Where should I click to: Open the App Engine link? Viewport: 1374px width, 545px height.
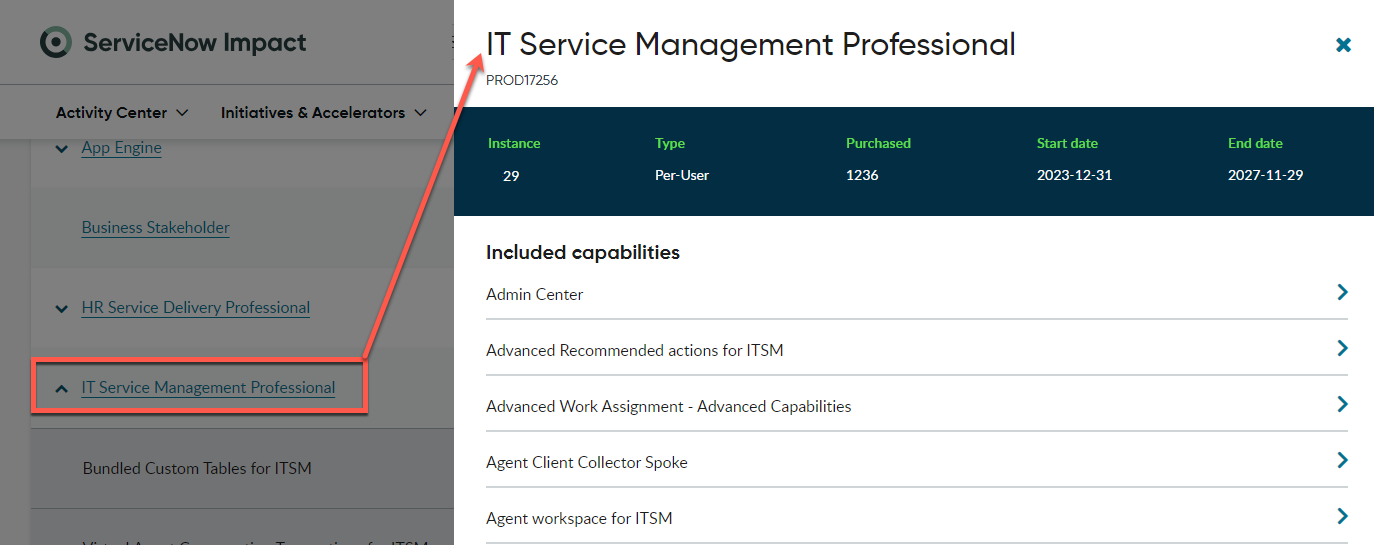(121, 147)
